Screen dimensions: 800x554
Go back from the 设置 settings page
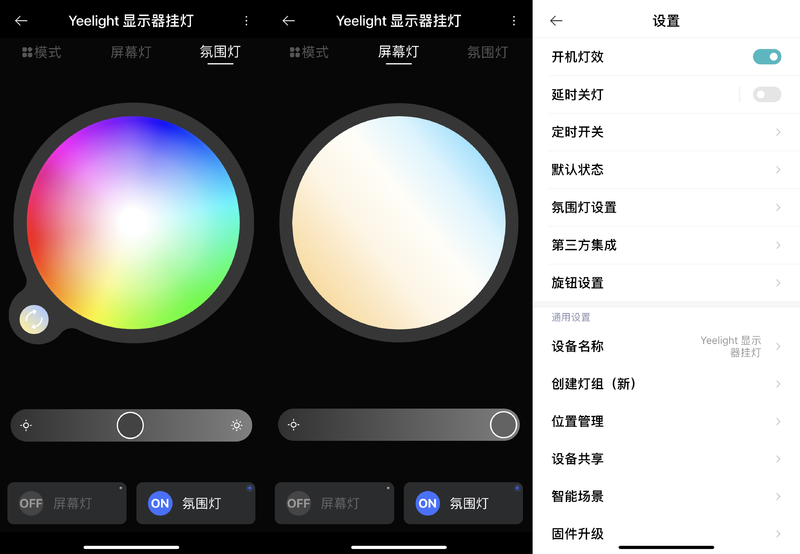pos(556,20)
